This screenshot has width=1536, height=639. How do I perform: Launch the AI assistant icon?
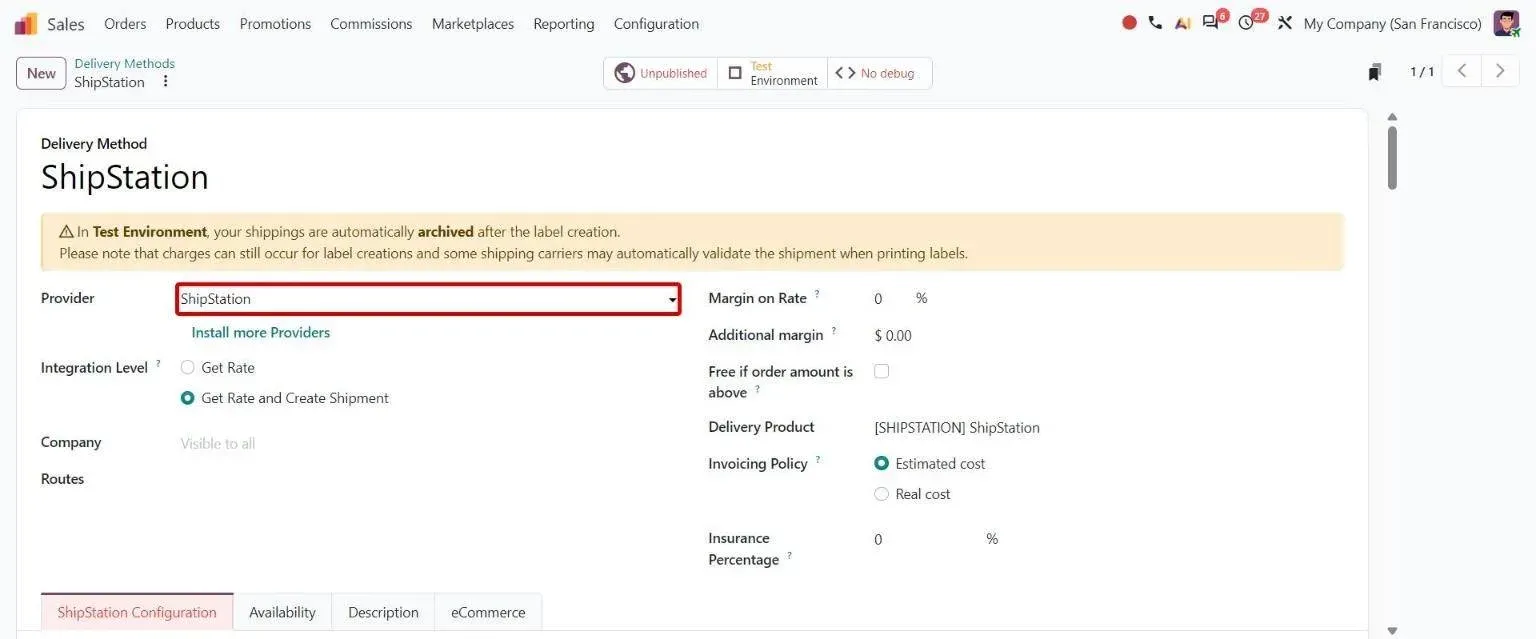point(1183,23)
